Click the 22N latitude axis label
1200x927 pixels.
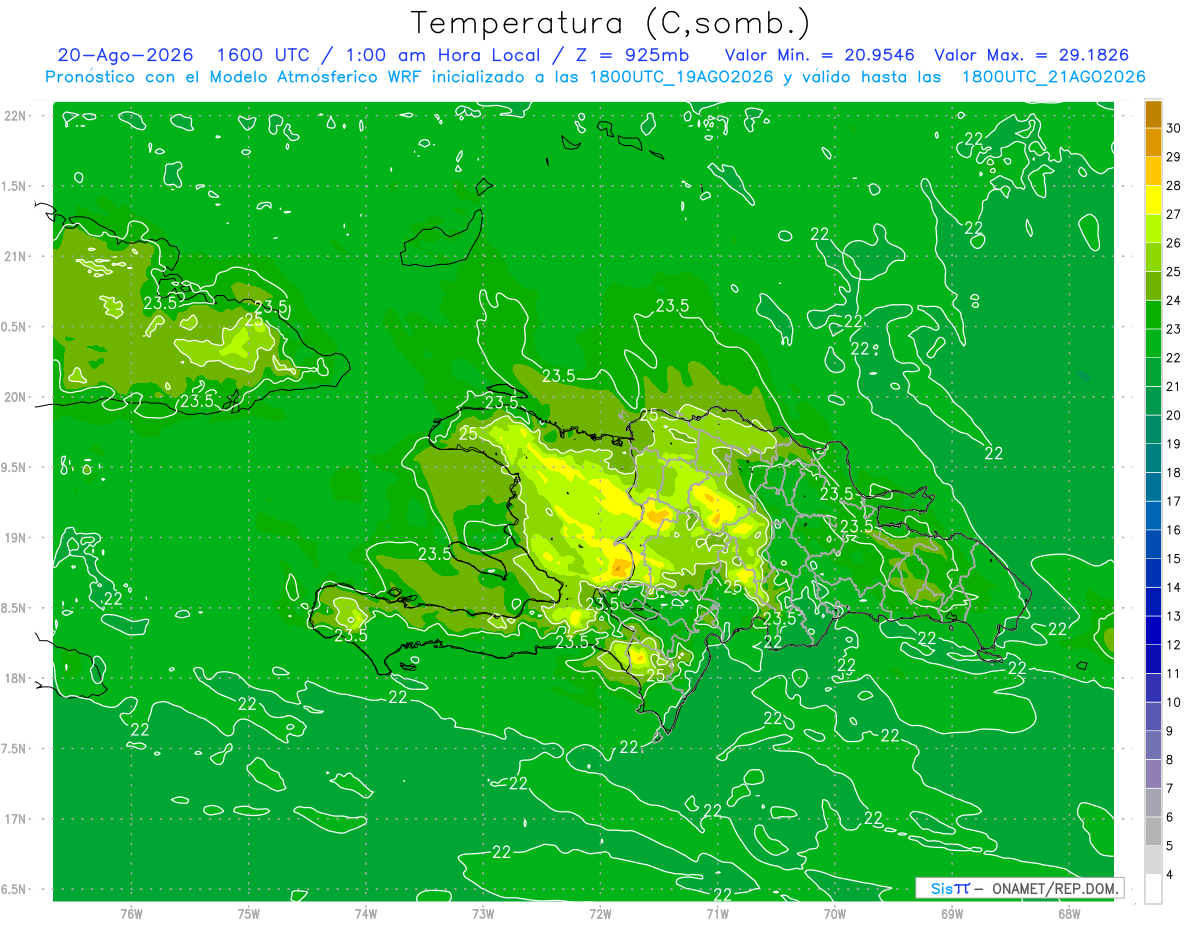[17, 116]
